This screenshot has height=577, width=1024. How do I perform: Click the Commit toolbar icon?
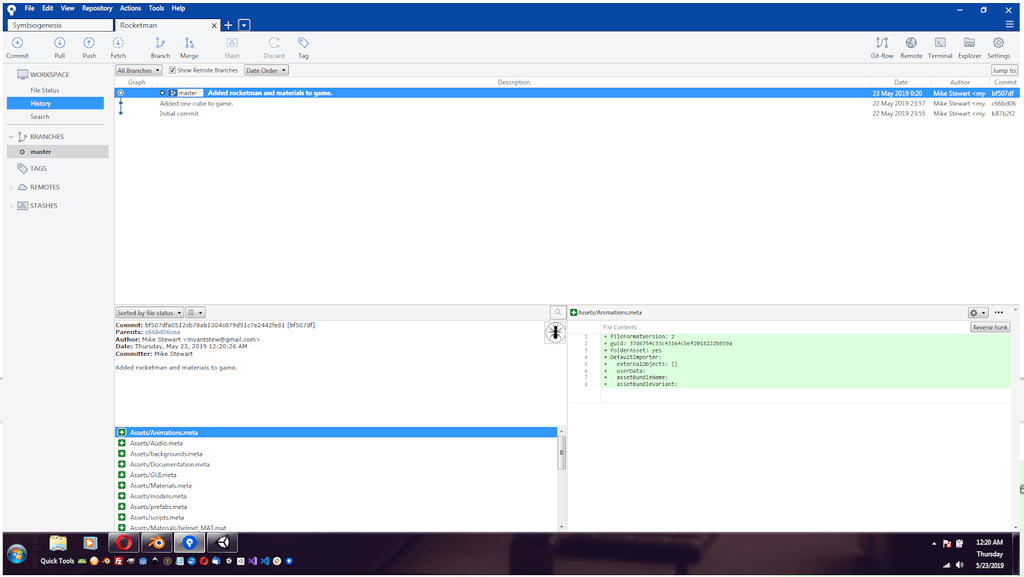pos(17,46)
